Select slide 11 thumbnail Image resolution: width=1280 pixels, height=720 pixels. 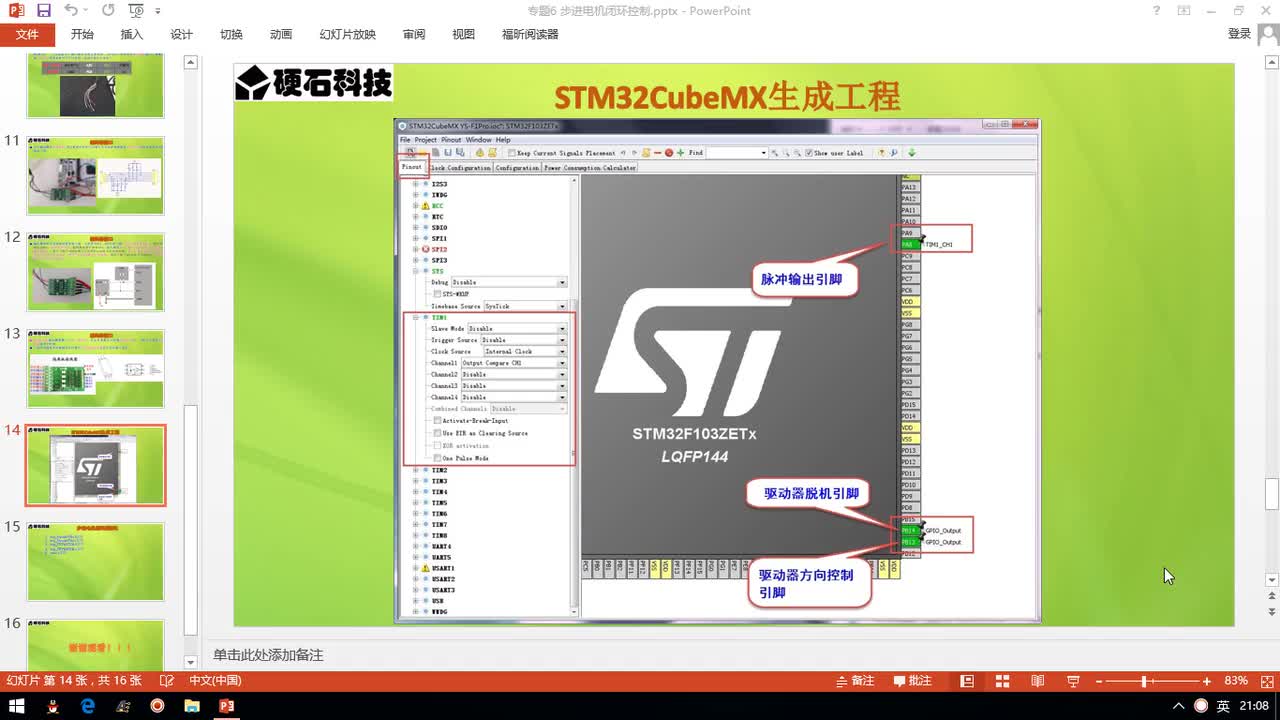95,176
